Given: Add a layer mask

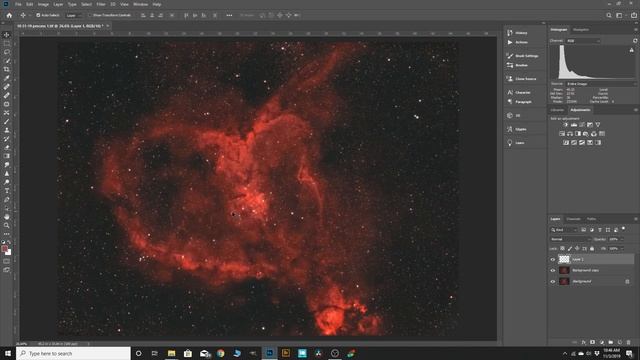Looking at the screenshot, I should pyautogui.click(x=593, y=342).
